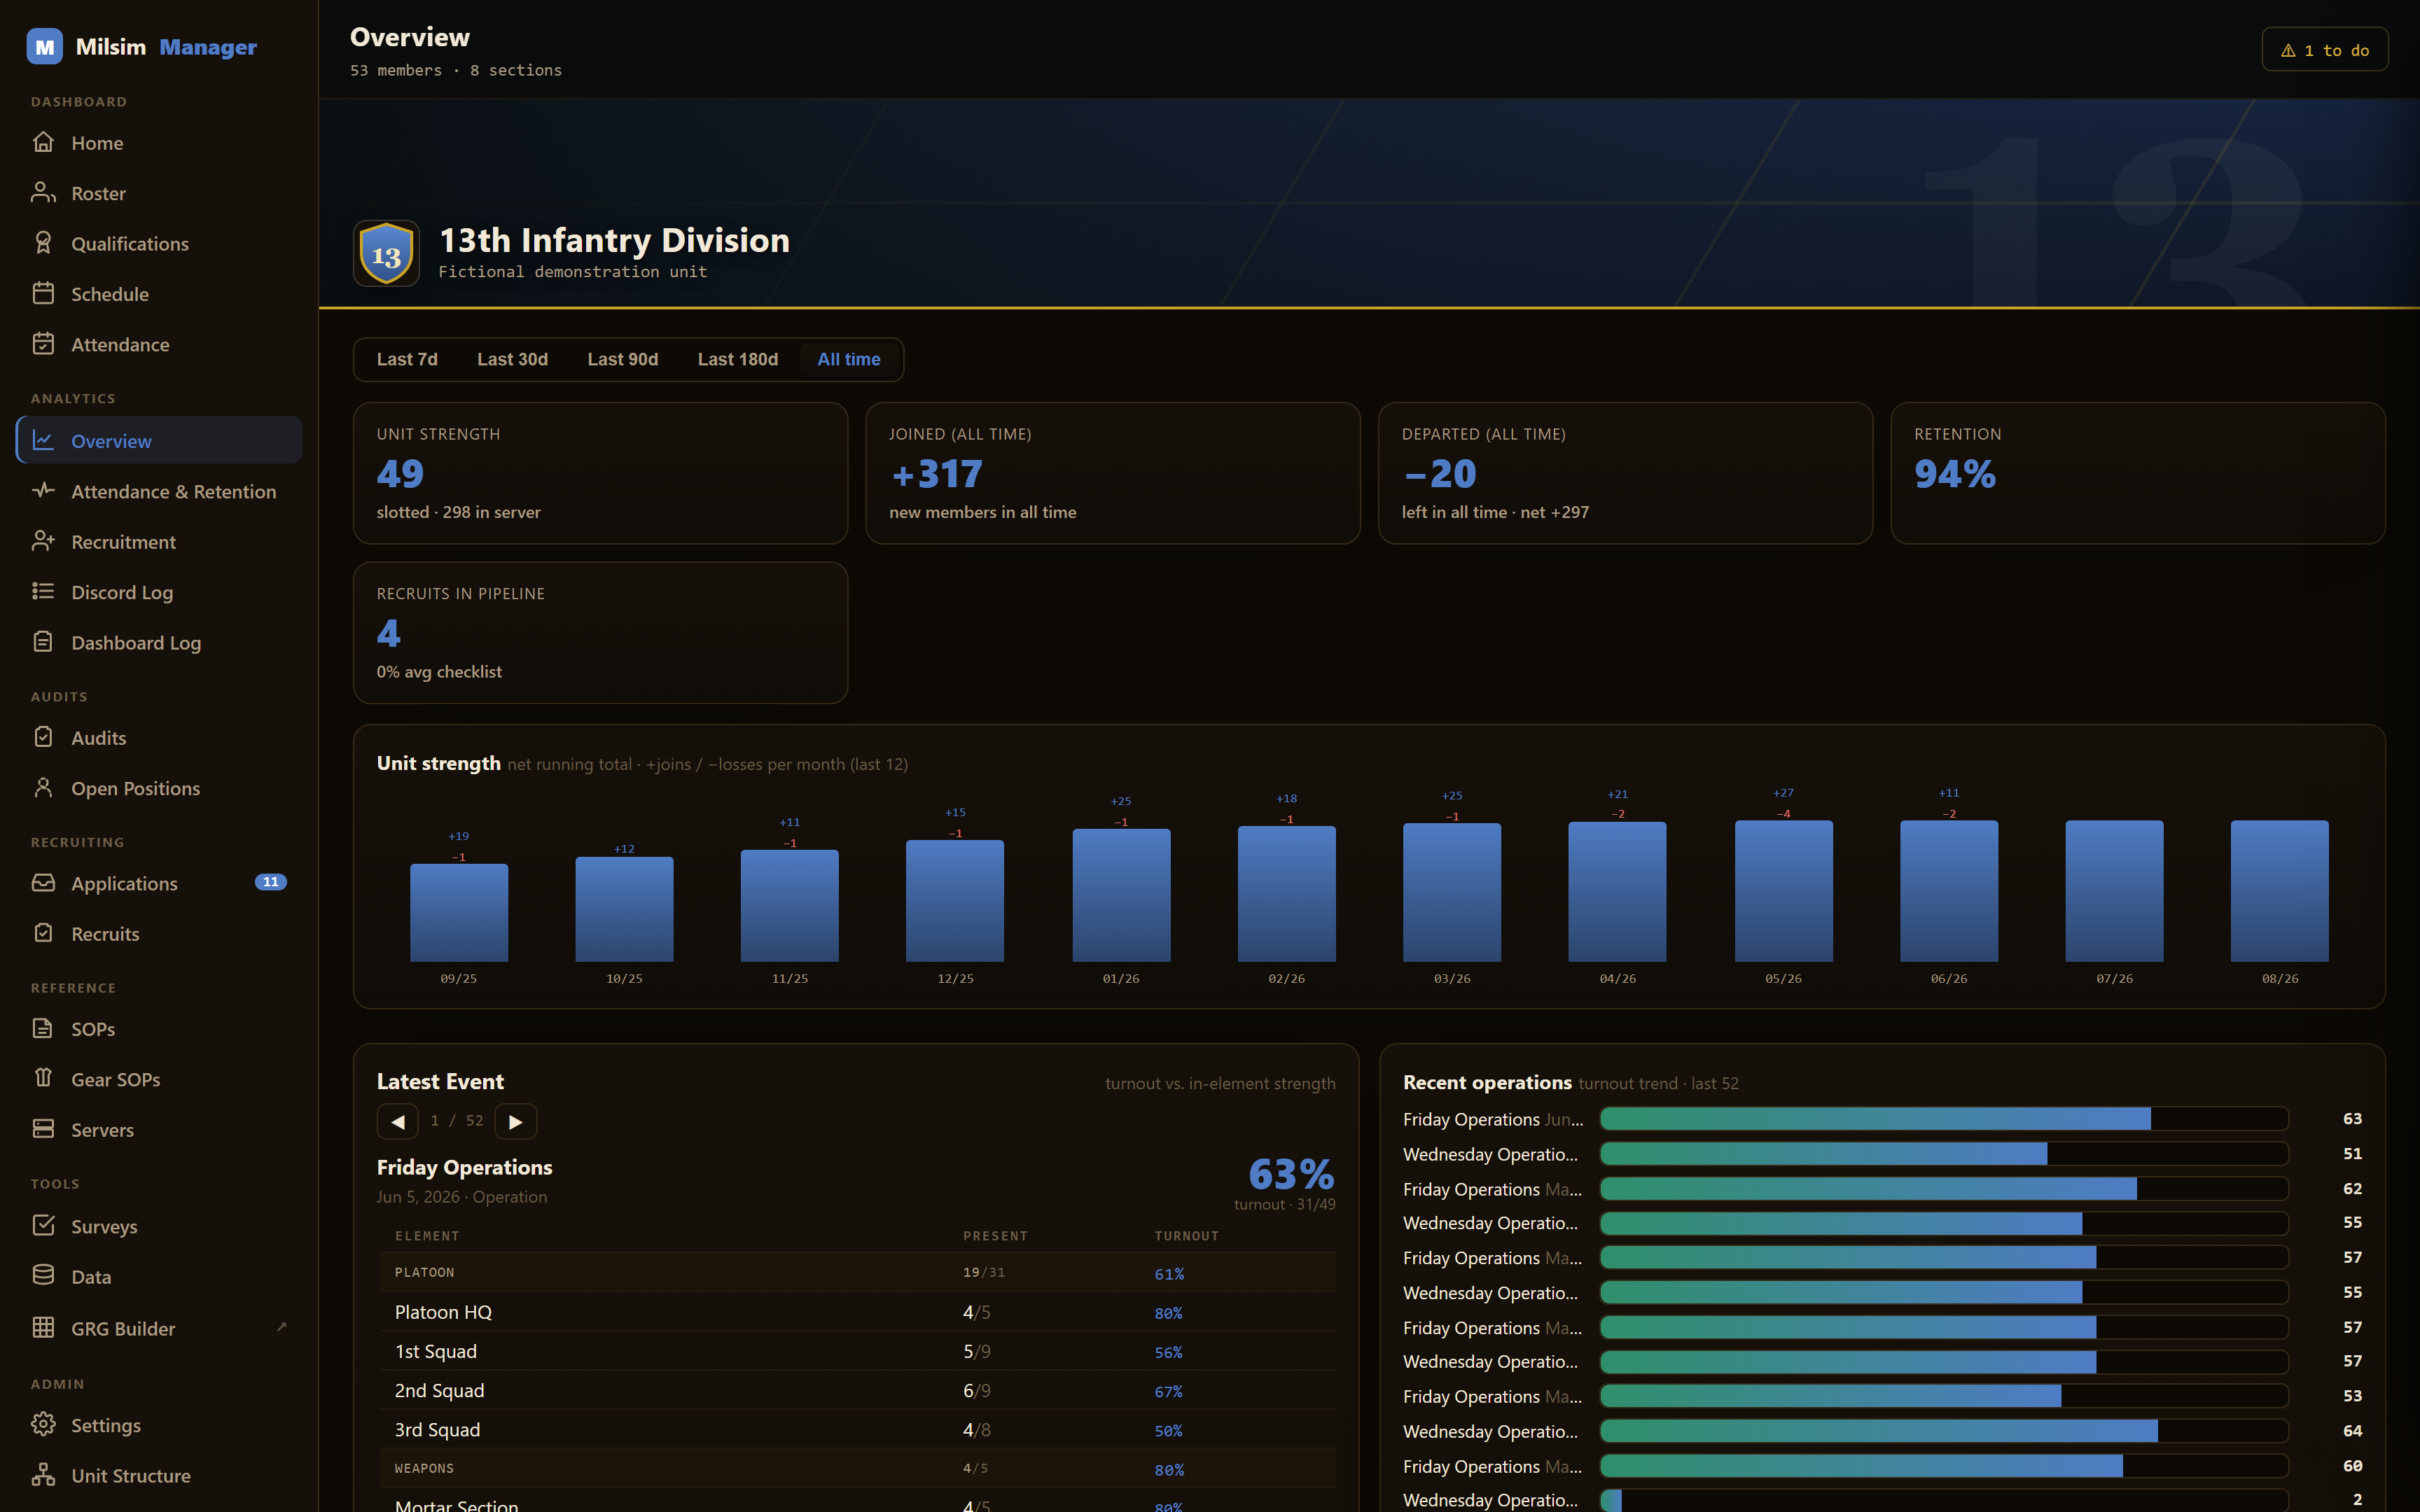The height and width of the screenshot is (1512, 2420).
Task: Click the 1 to do alert button
Action: 2324,50
